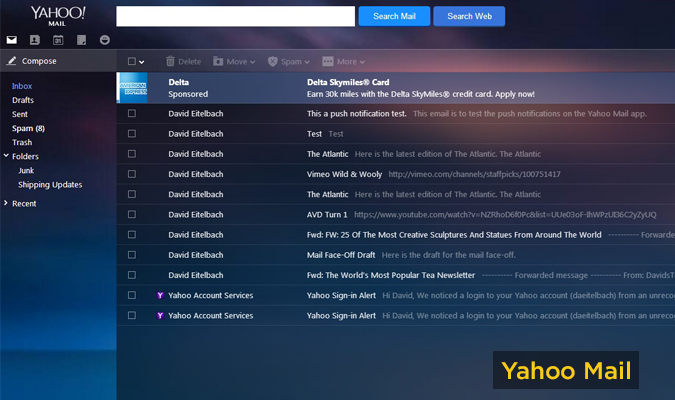Click Yahoo icon beside last Sign-in Alert

(x=160, y=316)
